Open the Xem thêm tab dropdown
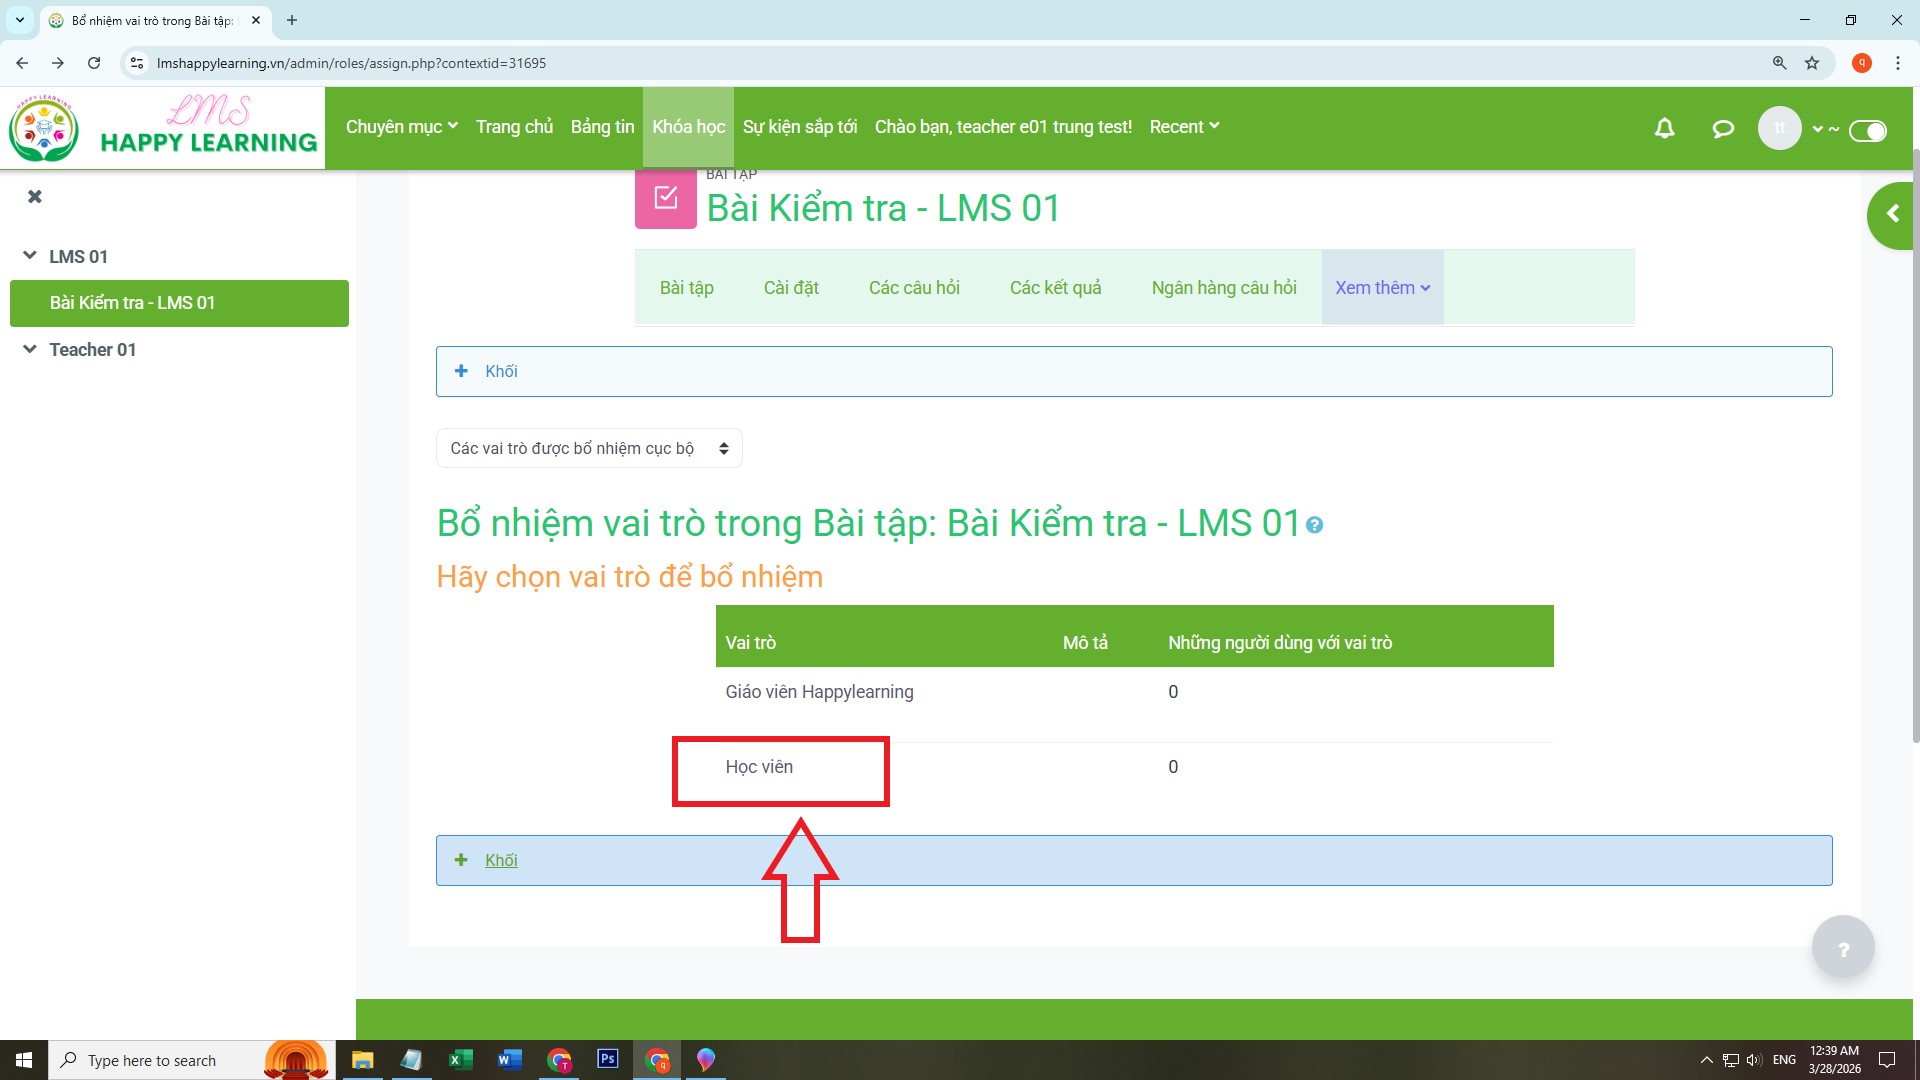Screen dimensions: 1920x1080 [1382, 288]
